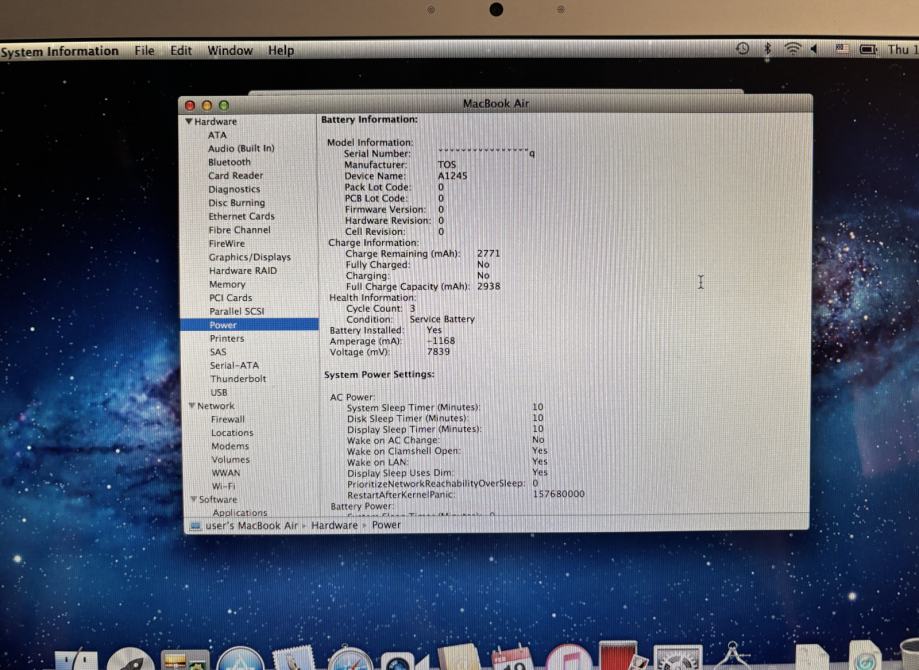This screenshot has width=919, height=670.
Task: Select FireWire in sidebar
Action: tap(227, 243)
